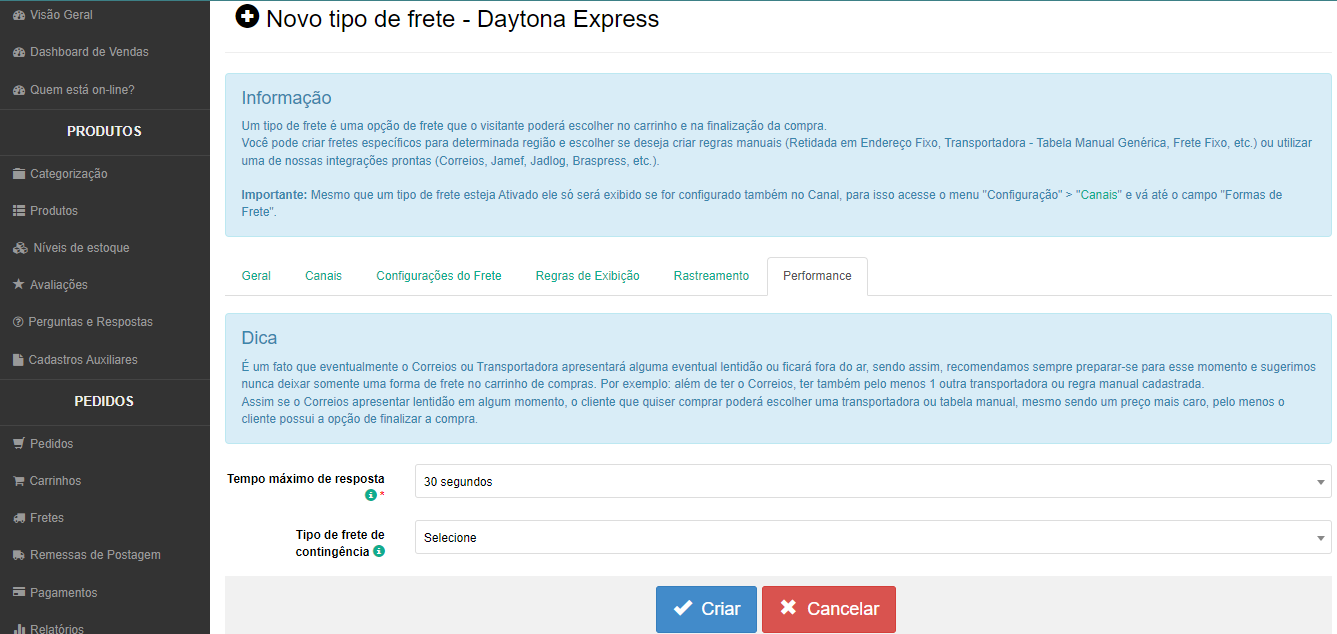The height and width of the screenshot is (634, 1337).
Task: Click the Categorização folder icon
Action: tap(19, 174)
